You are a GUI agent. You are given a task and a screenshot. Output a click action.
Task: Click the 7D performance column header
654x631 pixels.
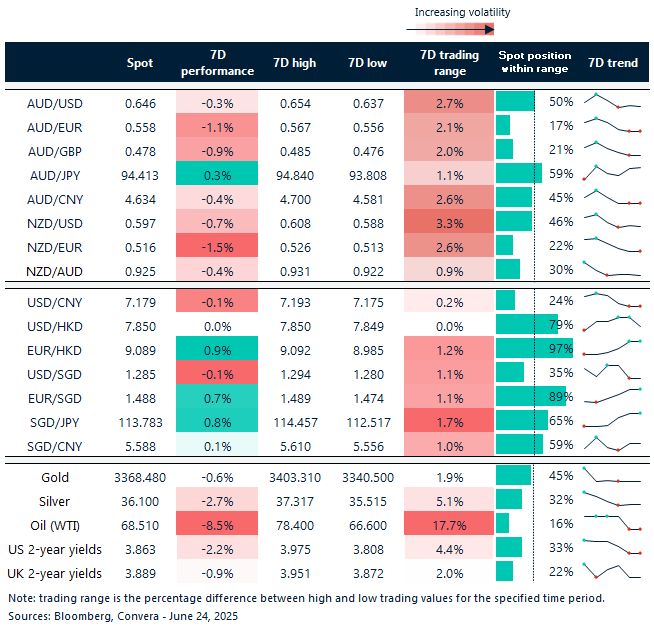(217, 63)
